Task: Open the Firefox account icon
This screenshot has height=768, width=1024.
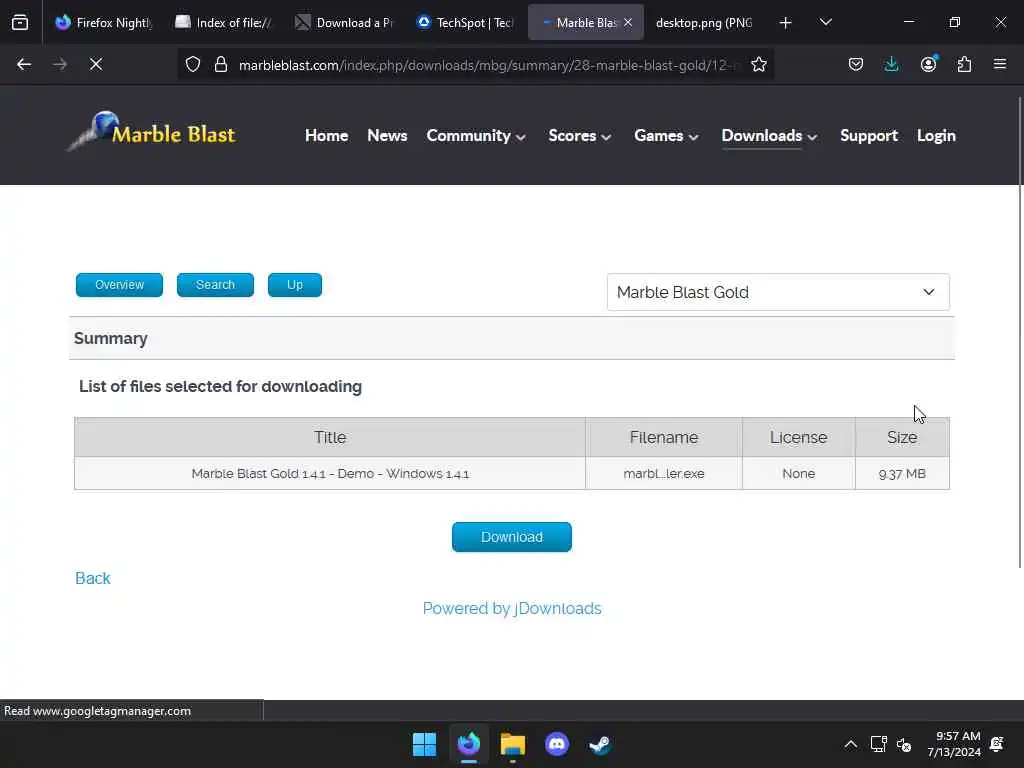Action: [928, 64]
